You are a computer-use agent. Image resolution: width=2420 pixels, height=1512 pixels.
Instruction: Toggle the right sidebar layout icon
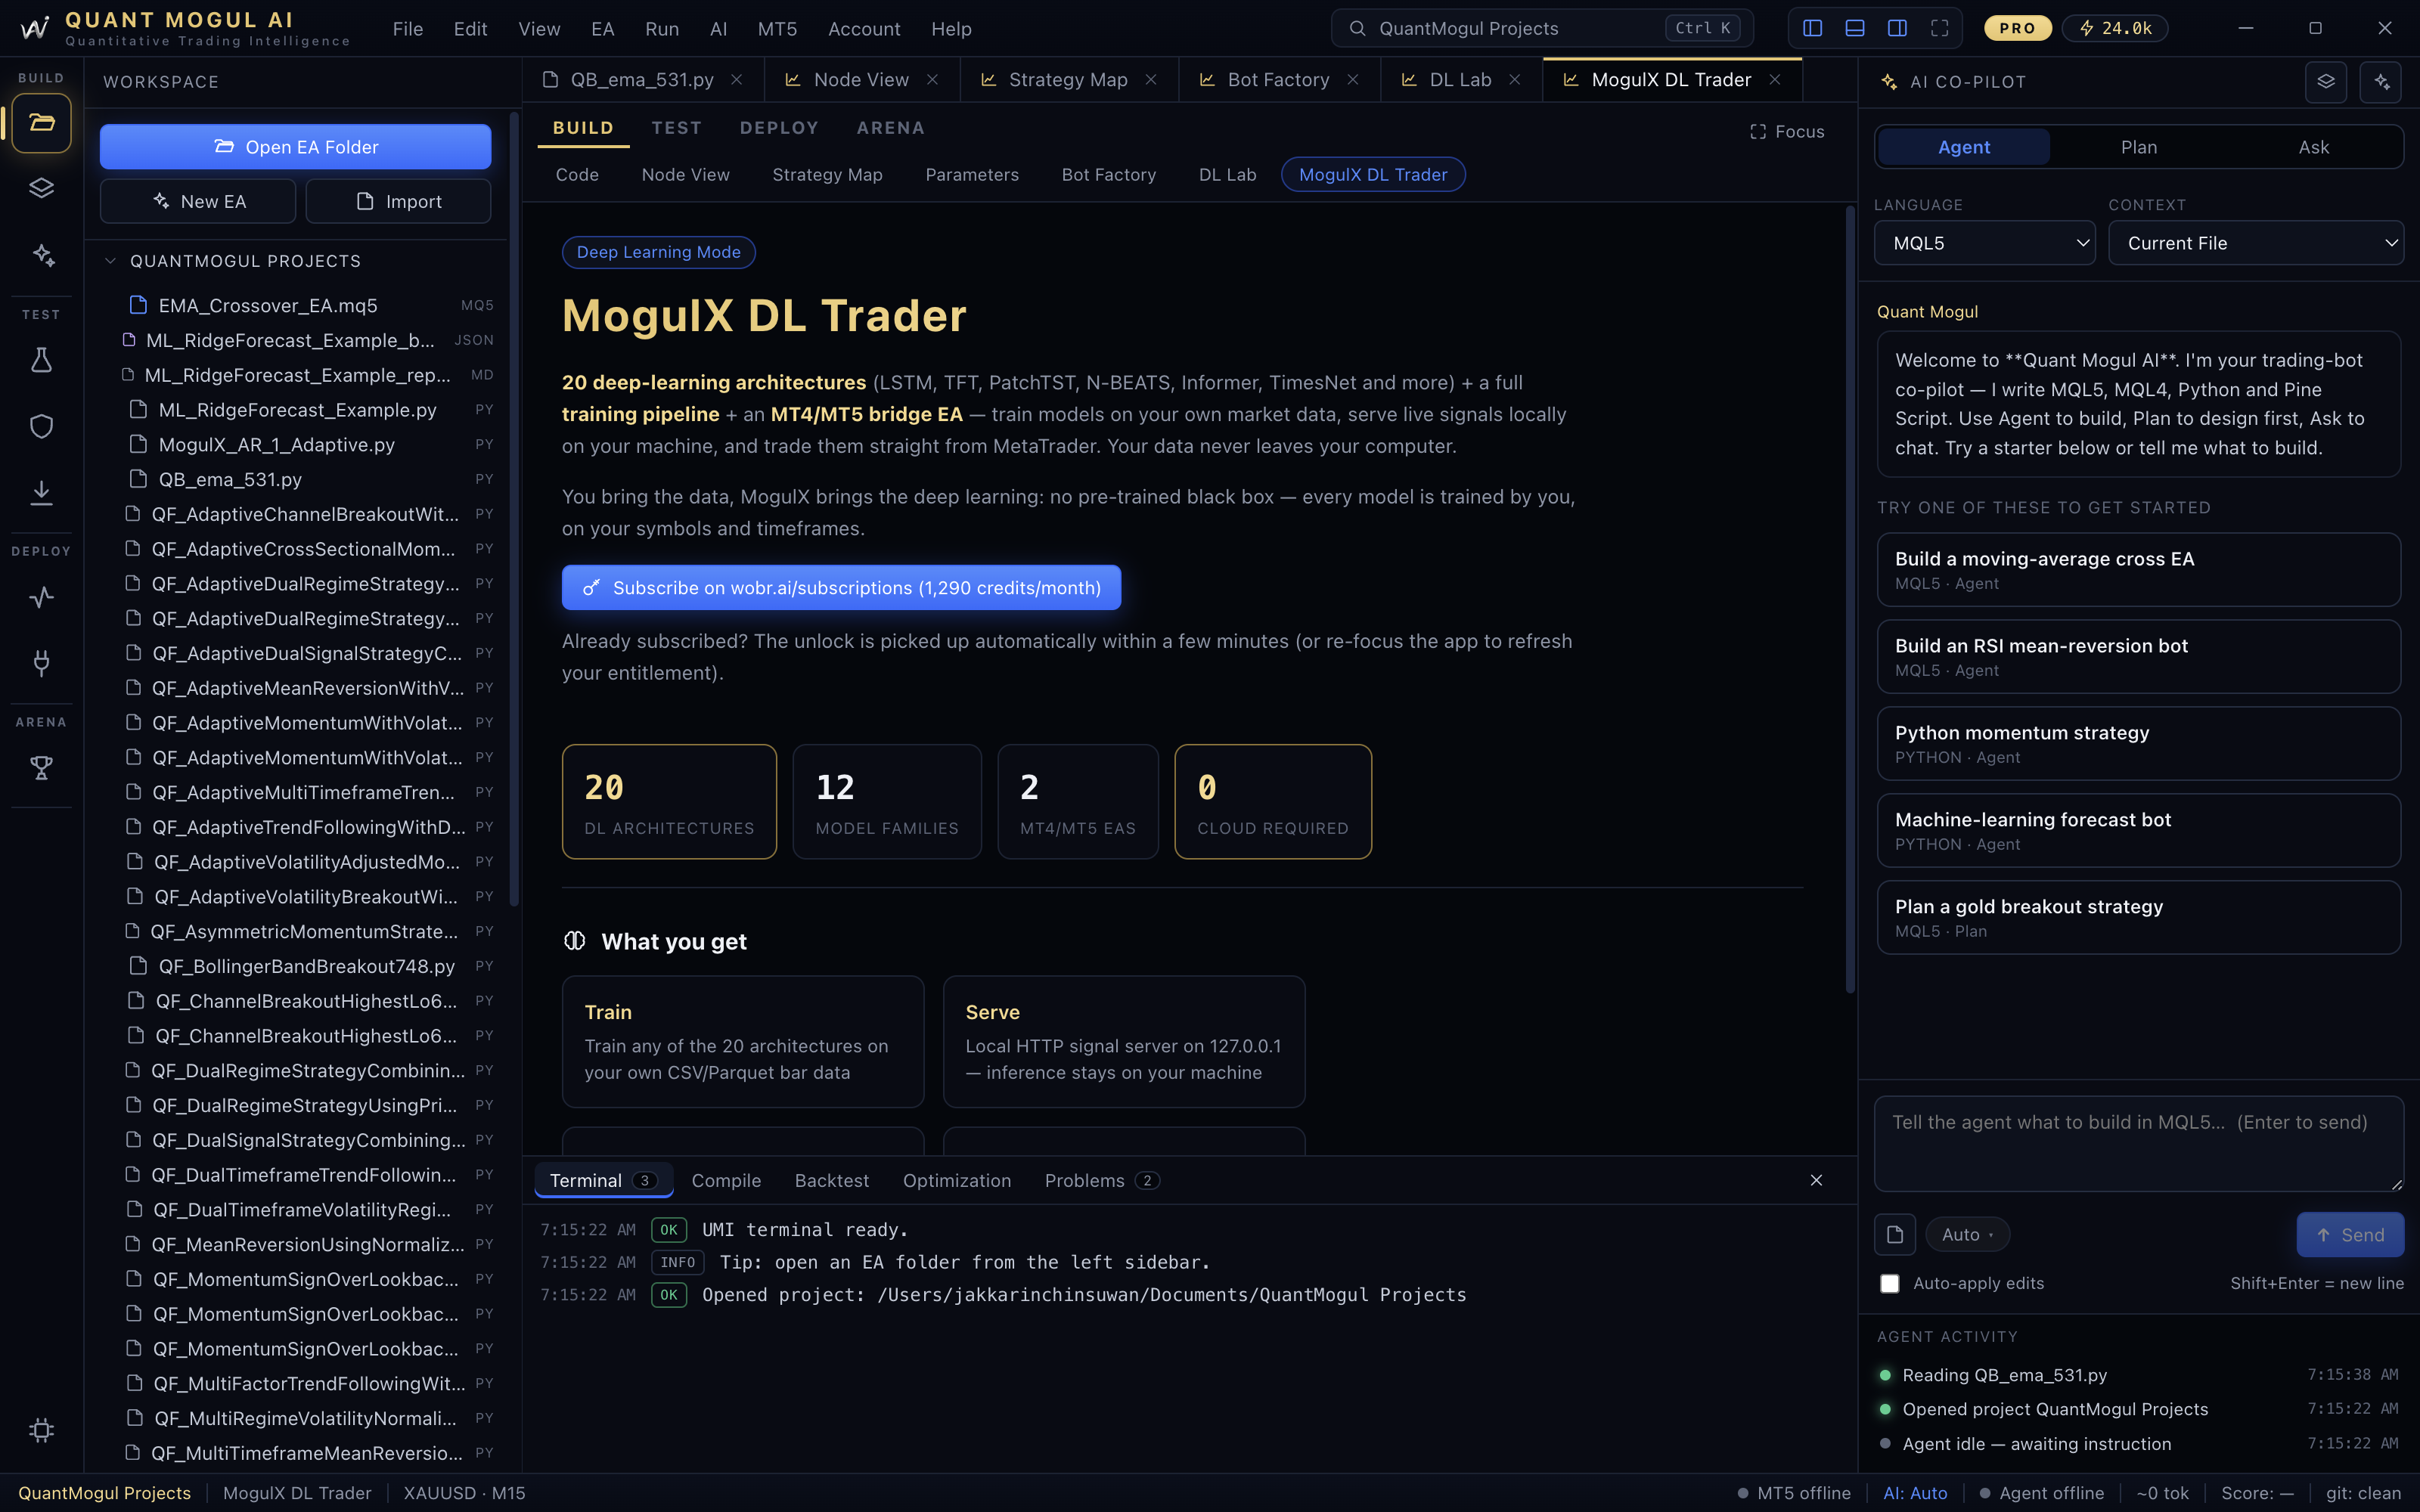pos(1897,28)
